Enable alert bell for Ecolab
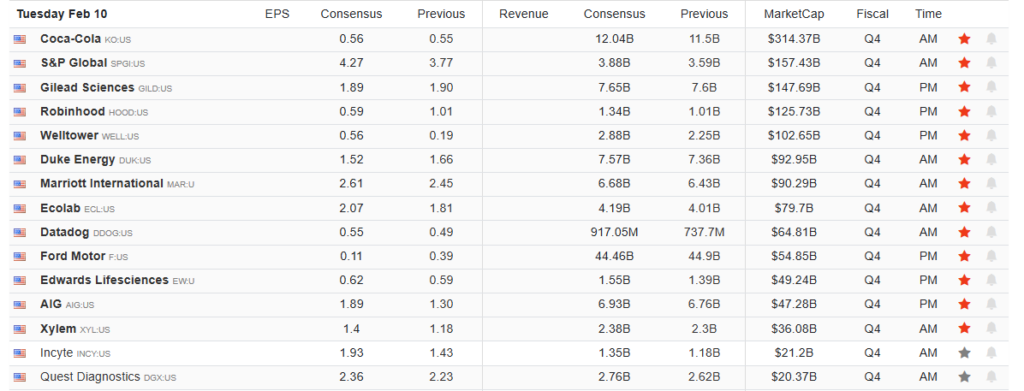Image resolution: width=1024 pixels, height=391 pixels. click(x=991, y=208)
